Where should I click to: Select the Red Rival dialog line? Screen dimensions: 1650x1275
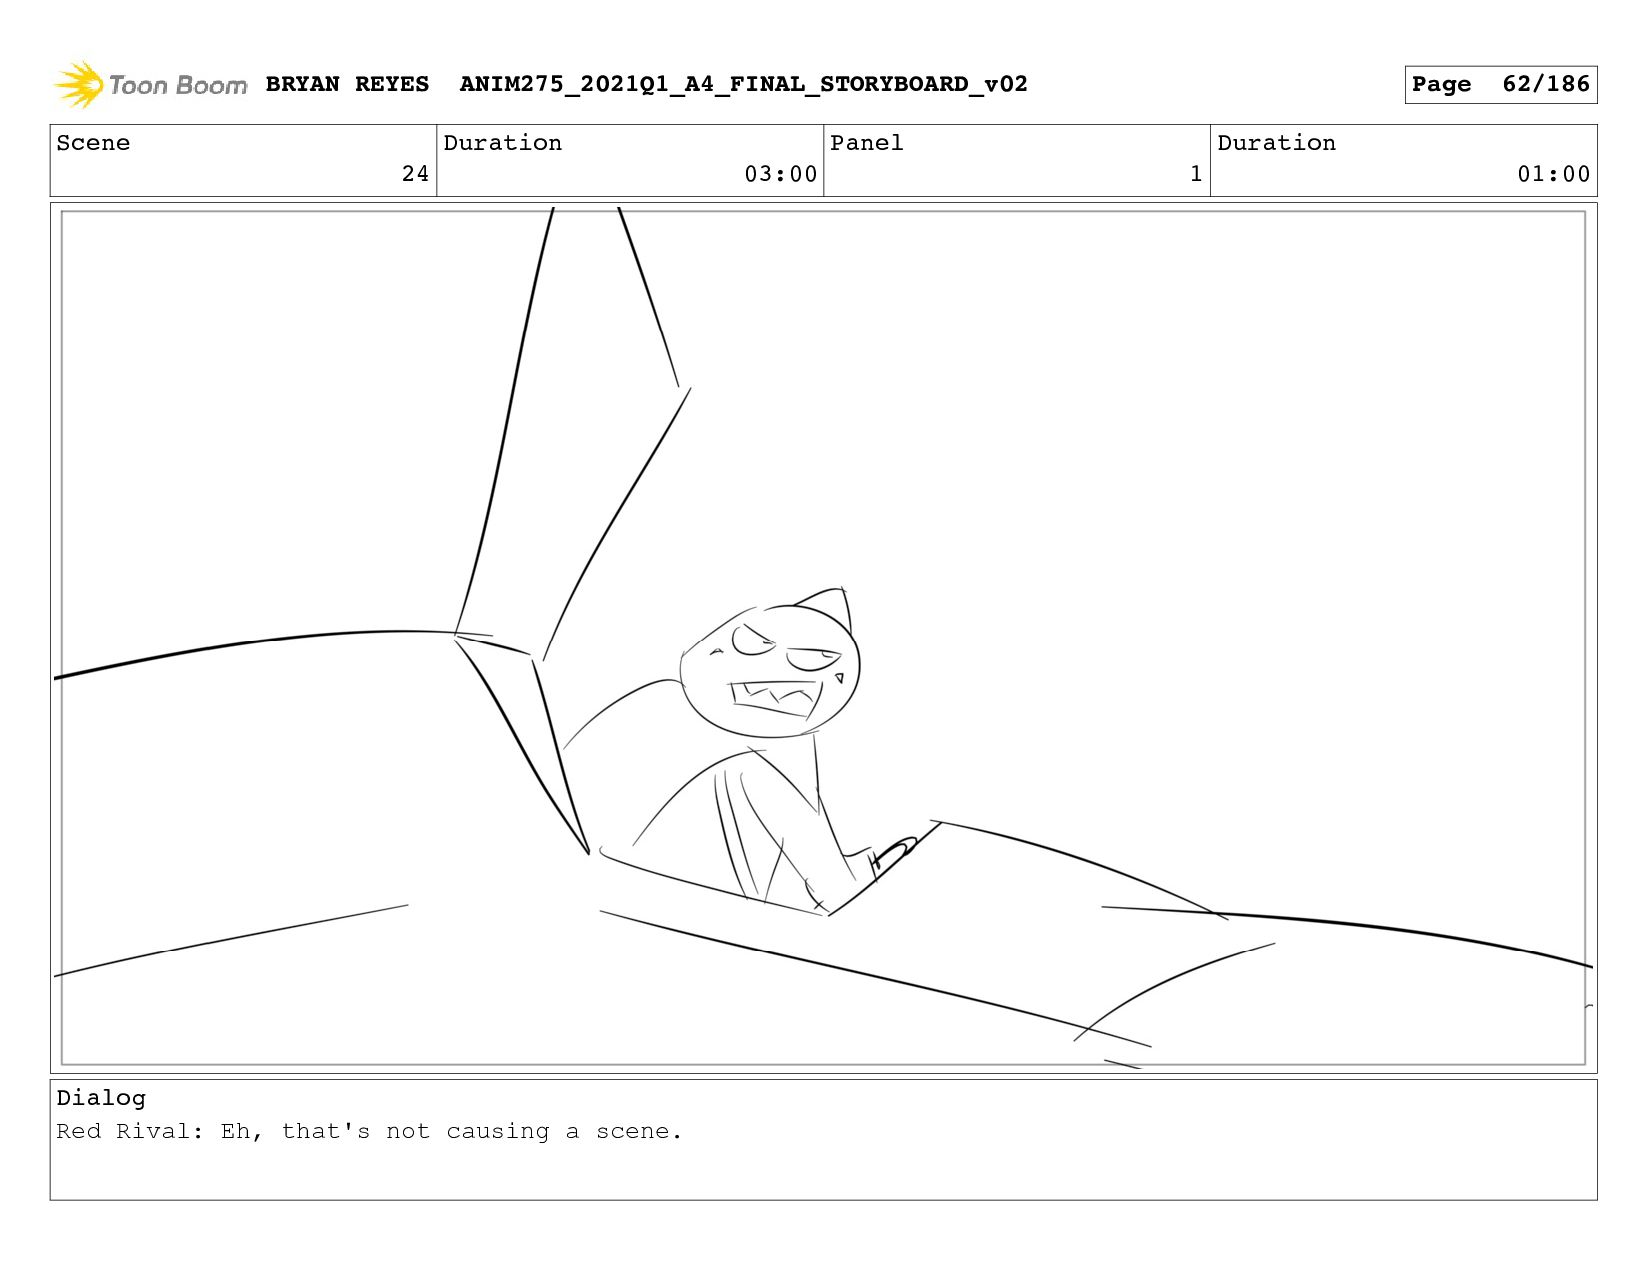tap(369, 1131)
